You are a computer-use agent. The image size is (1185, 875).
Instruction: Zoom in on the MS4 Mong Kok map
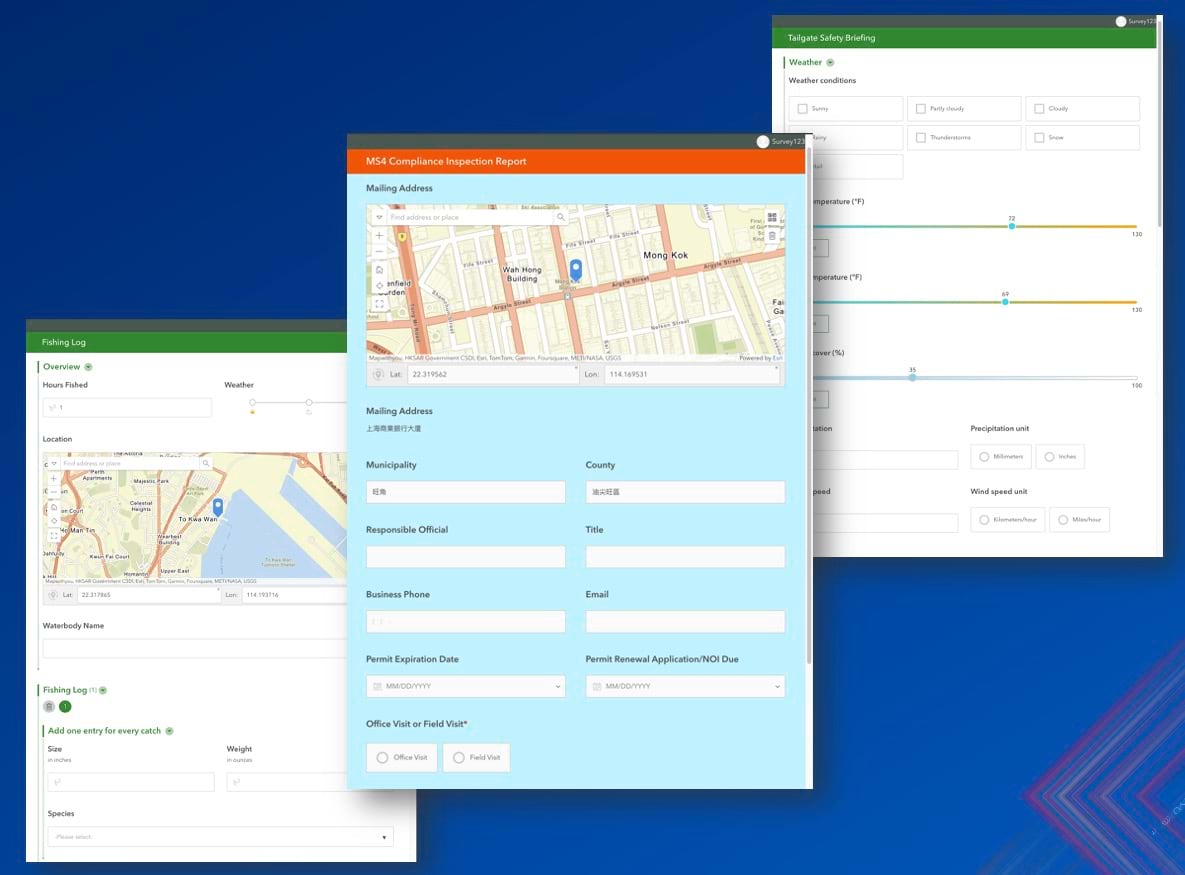pyautogui.click(x=379, y=236)
